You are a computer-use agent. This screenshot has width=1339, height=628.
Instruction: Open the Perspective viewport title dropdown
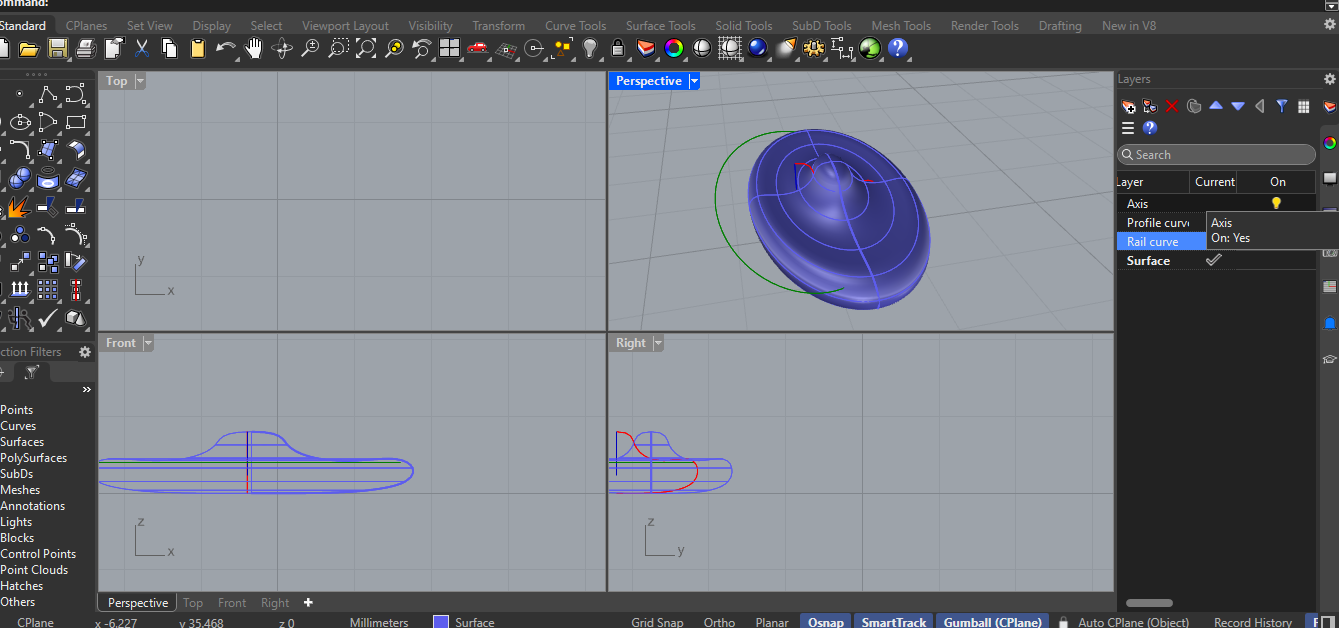pos(694,81)
